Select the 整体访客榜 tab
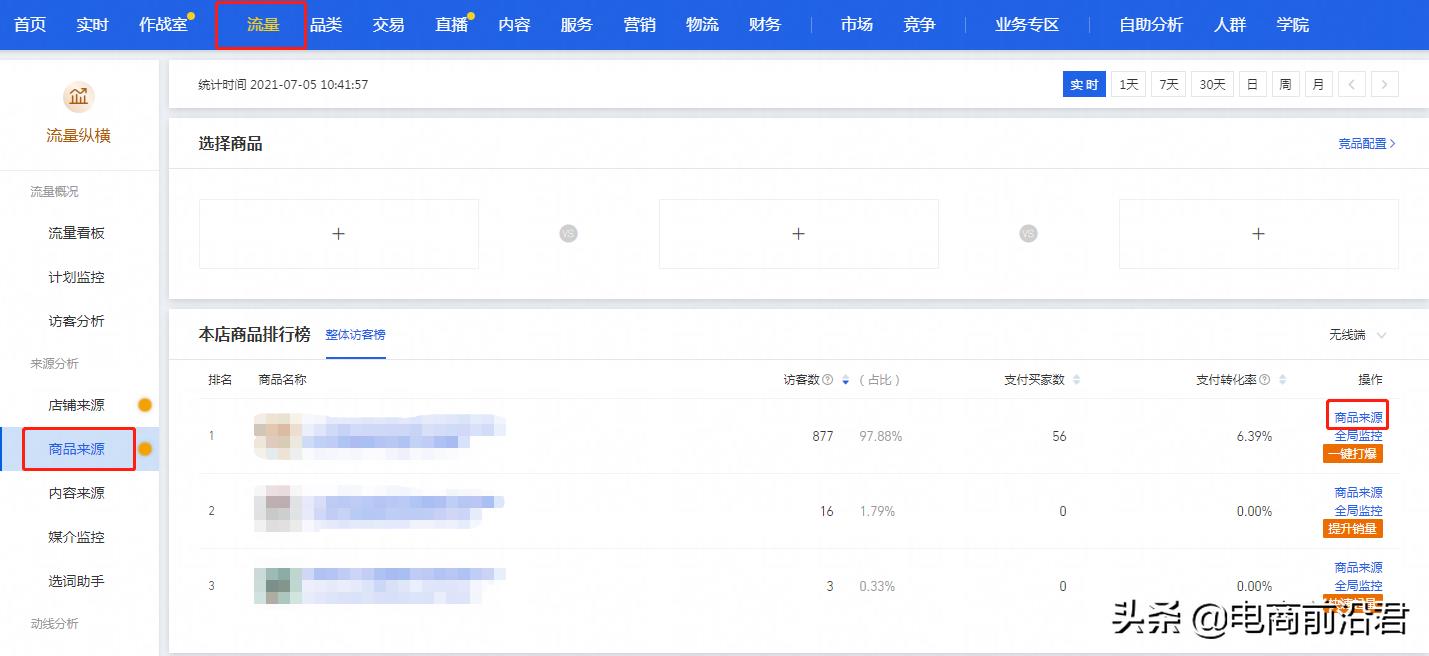This screenshot has height=656, width=1429. (357, 335)
